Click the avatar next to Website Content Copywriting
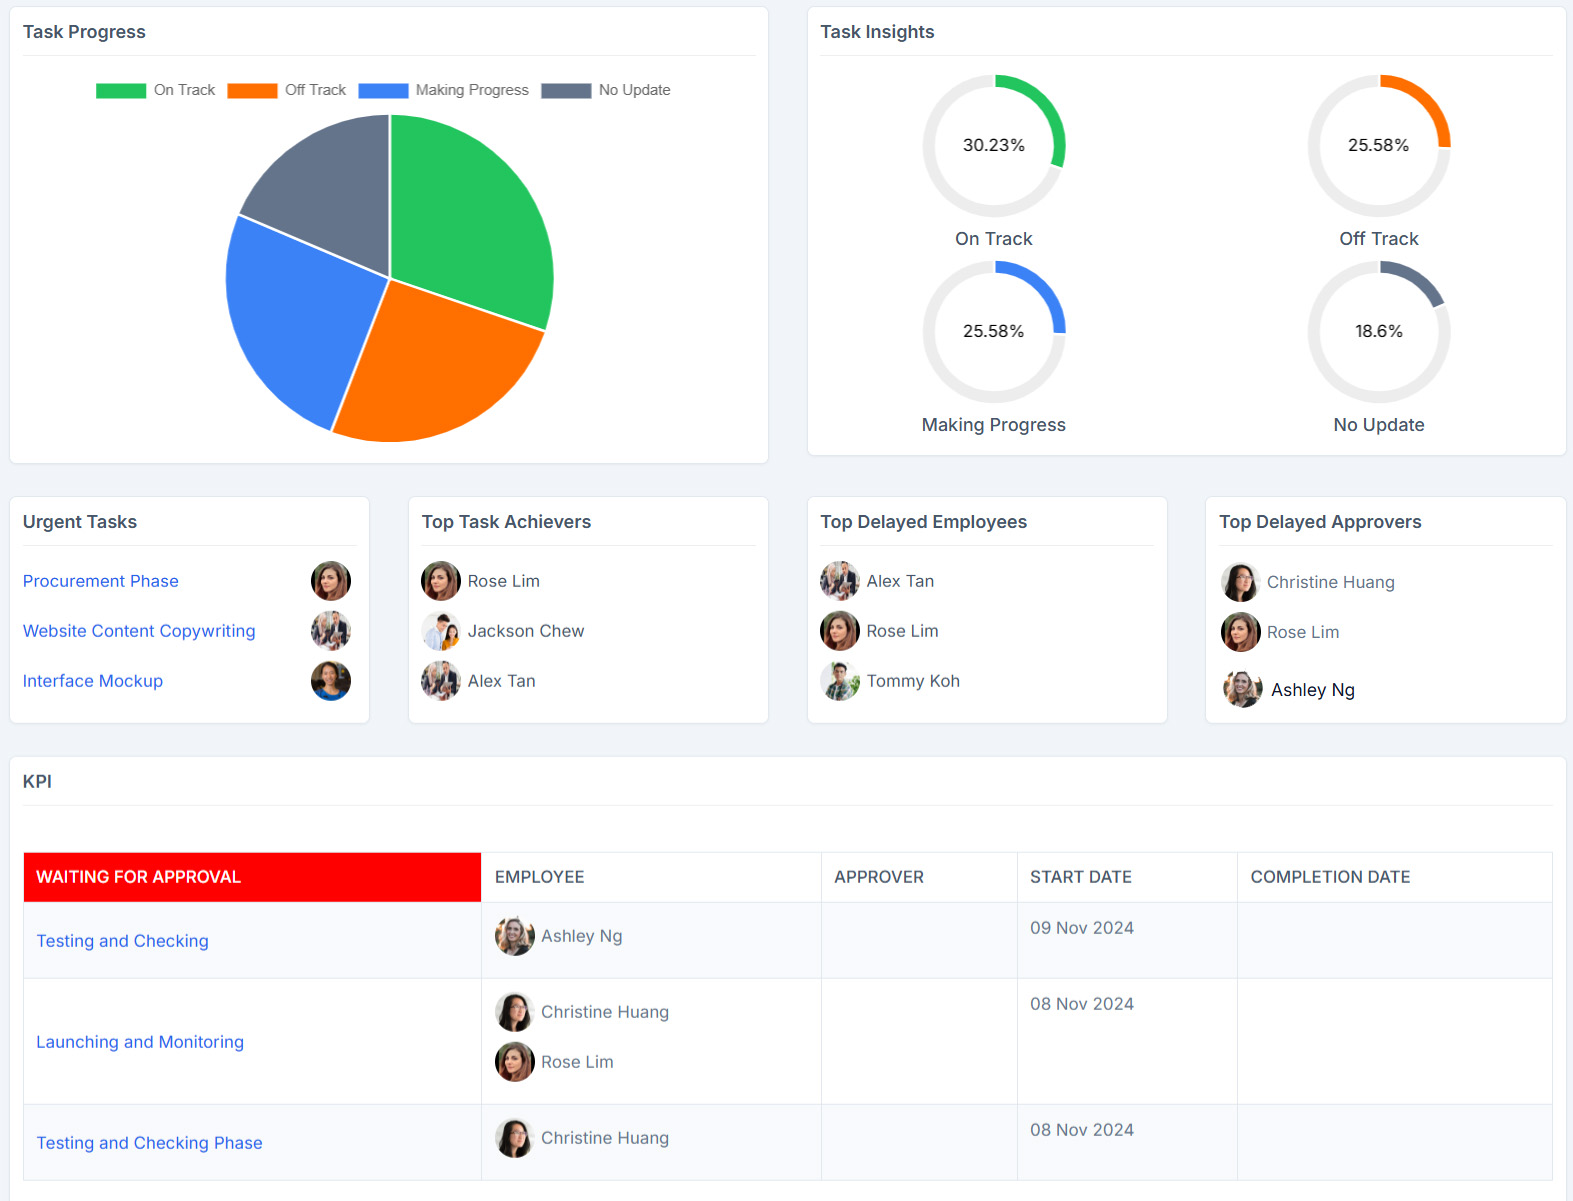The height and width of the screenshot is (1201, 1573). point(330,631)
